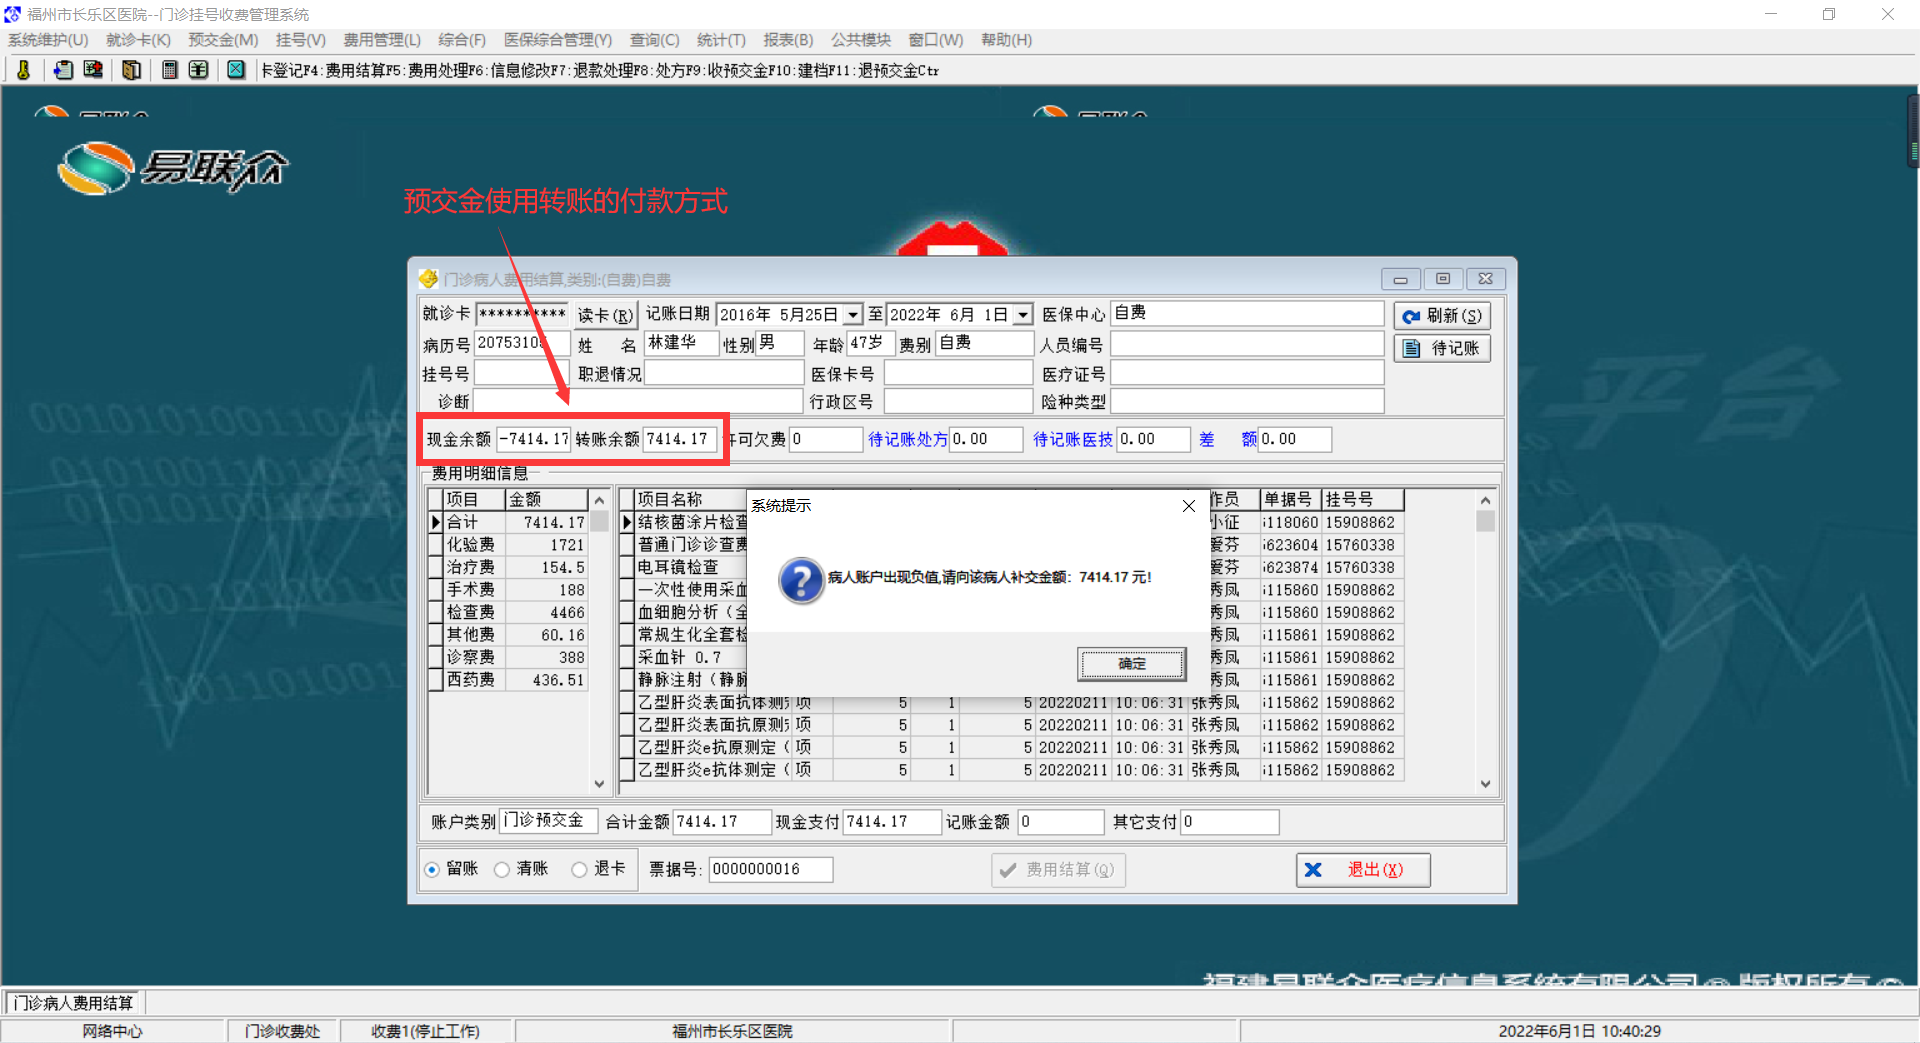Select the 清账 radio button

502,870
